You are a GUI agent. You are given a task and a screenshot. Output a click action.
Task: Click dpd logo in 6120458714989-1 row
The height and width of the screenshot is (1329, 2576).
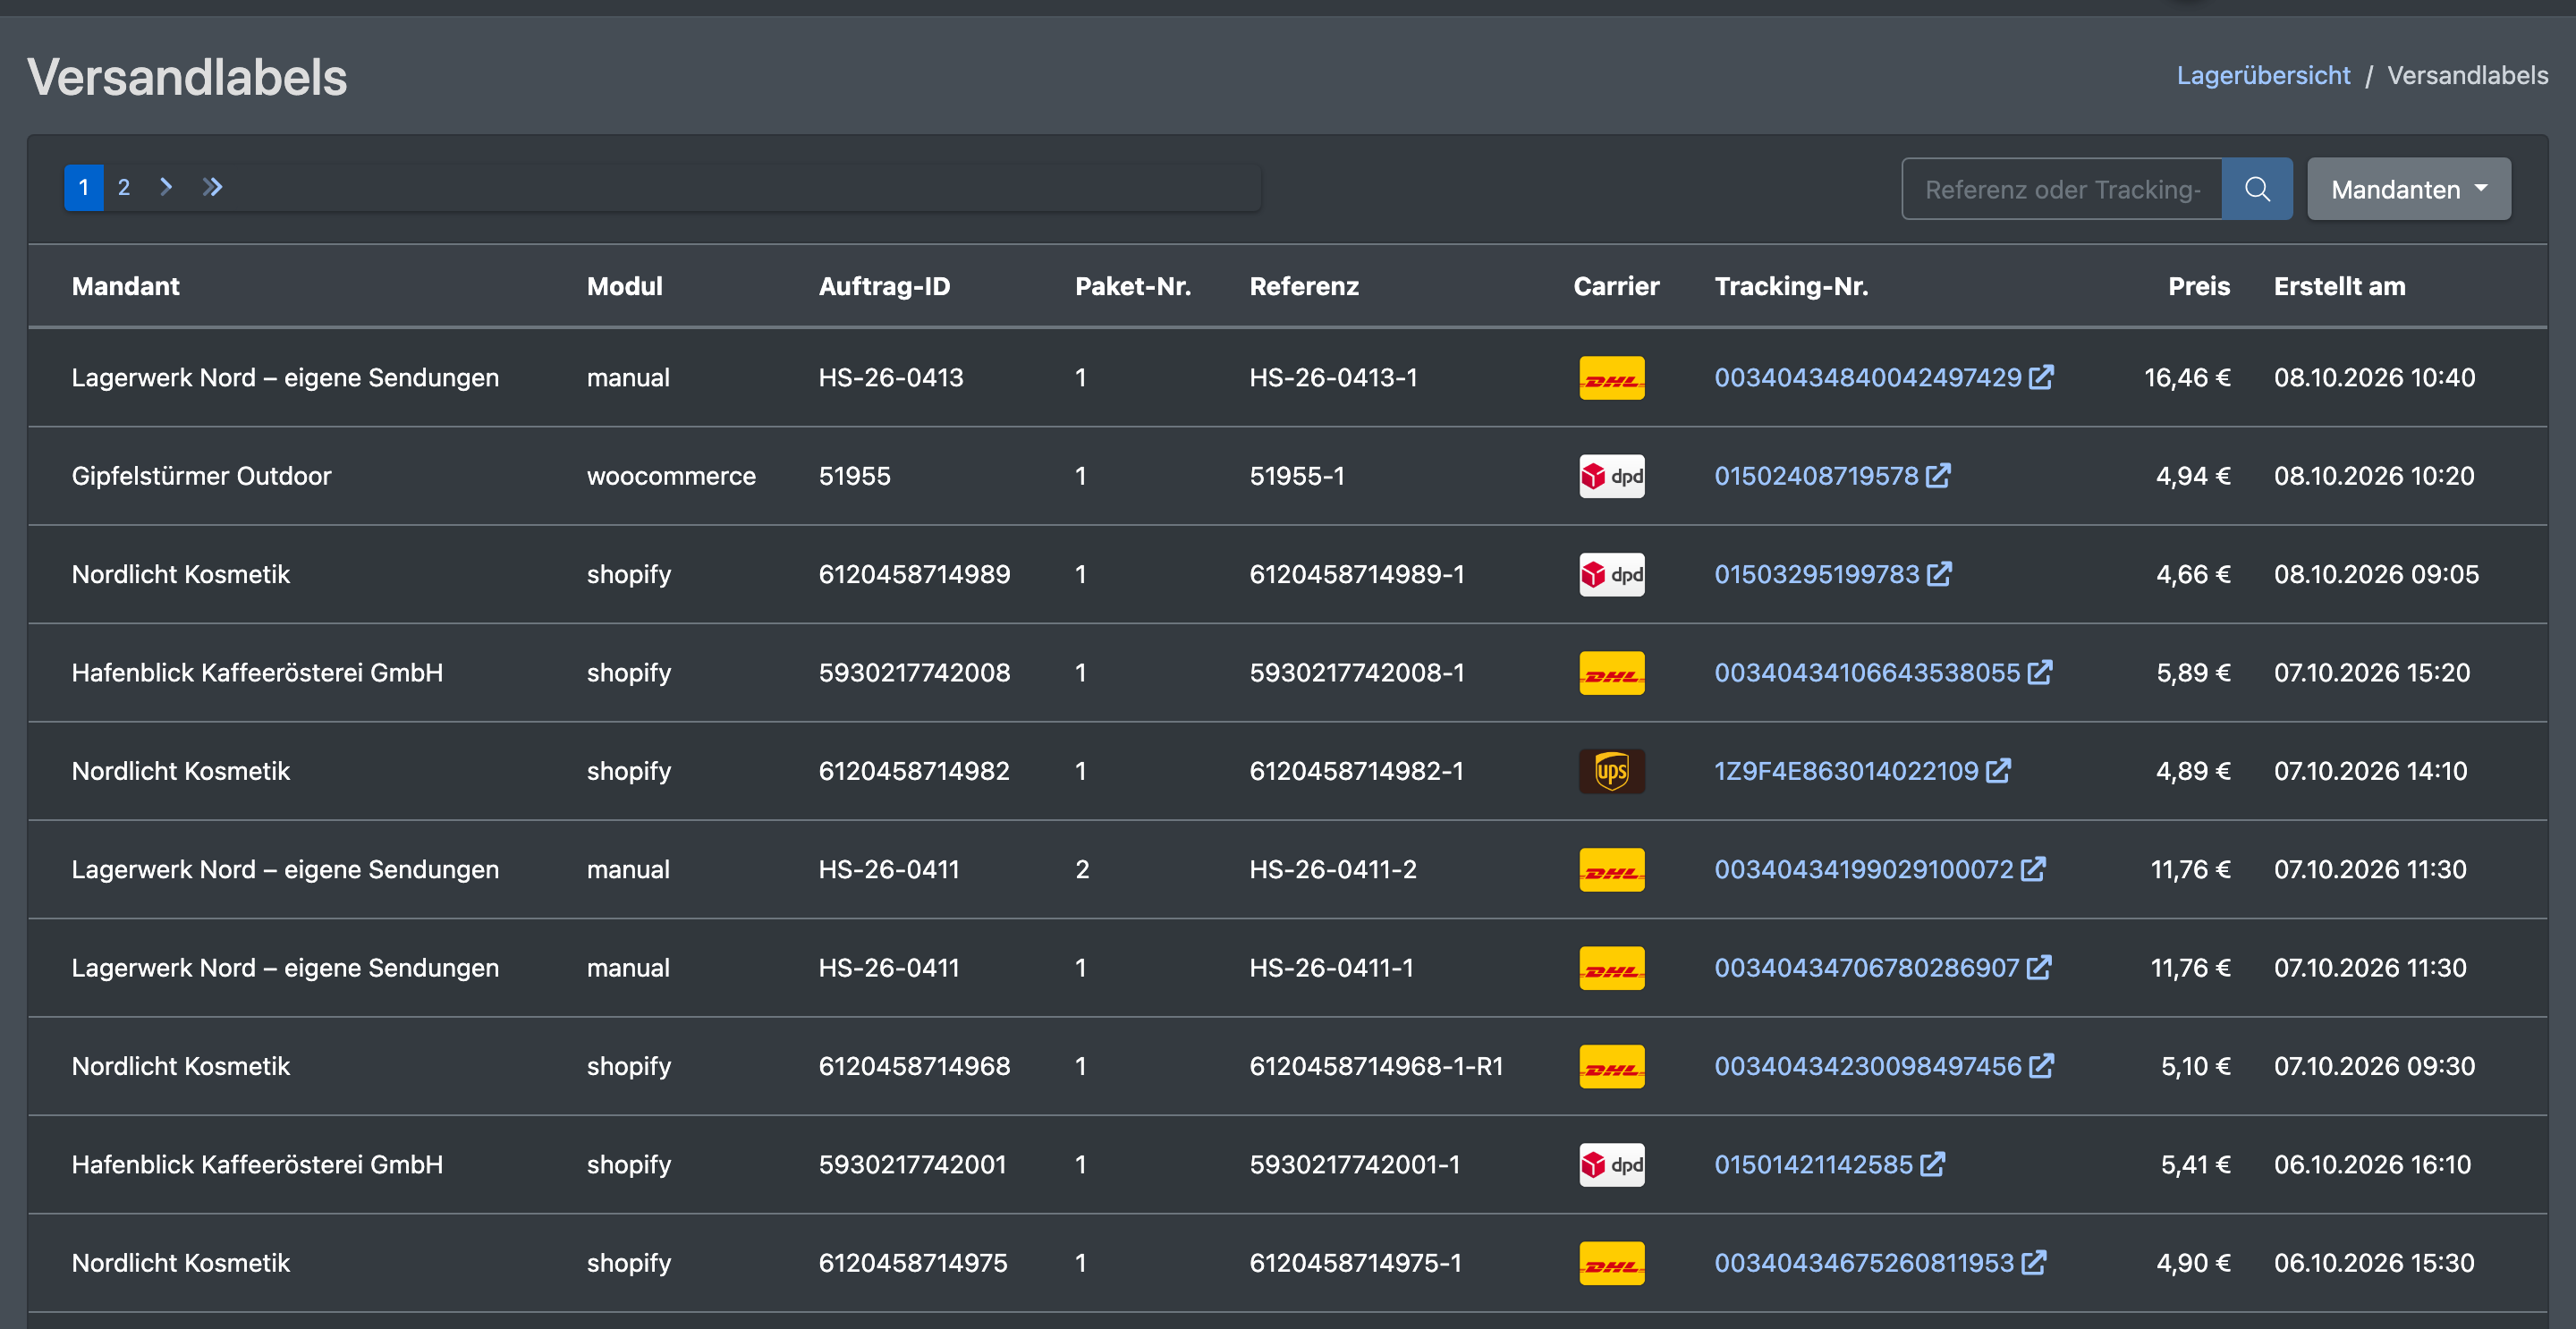coord(1611,575)
